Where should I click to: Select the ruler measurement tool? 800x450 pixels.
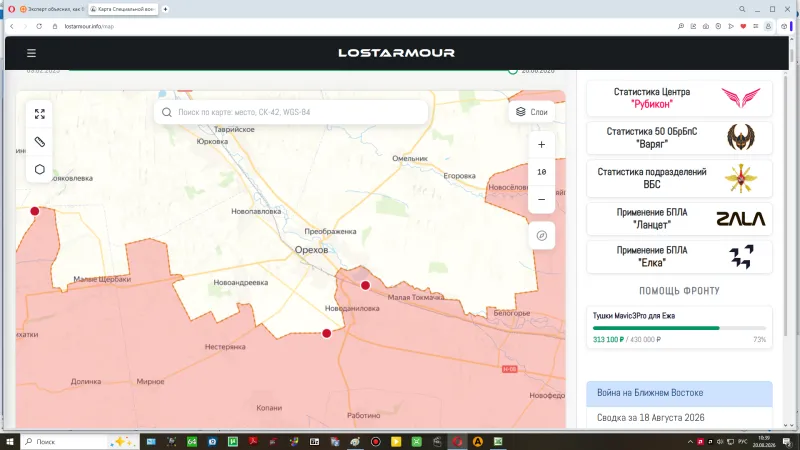pyautogui.click(x=40, y=142)
